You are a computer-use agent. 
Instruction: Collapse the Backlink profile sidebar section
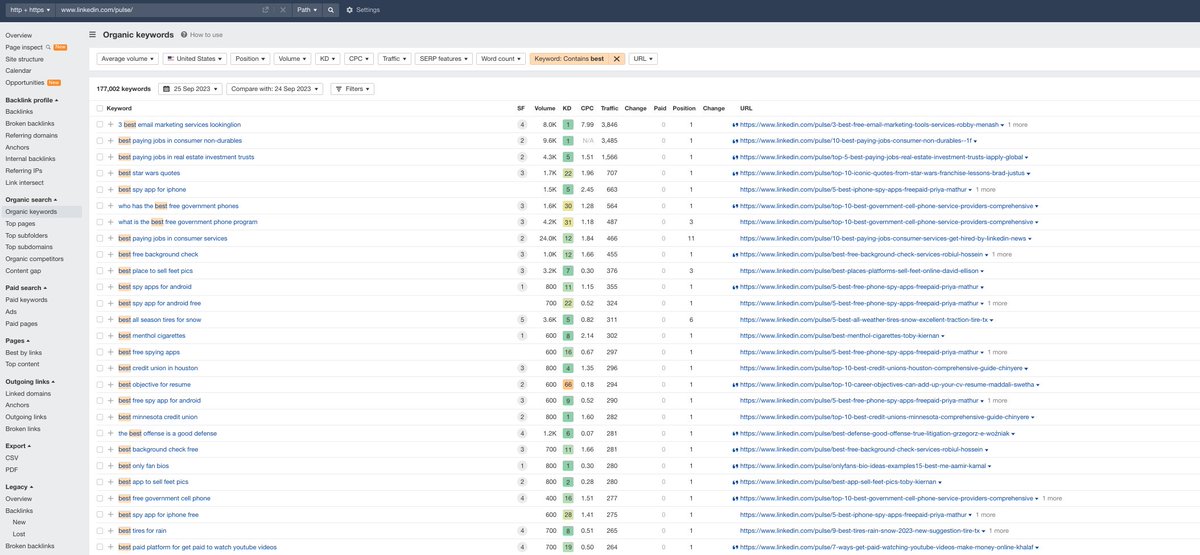[x=32, y=100]
